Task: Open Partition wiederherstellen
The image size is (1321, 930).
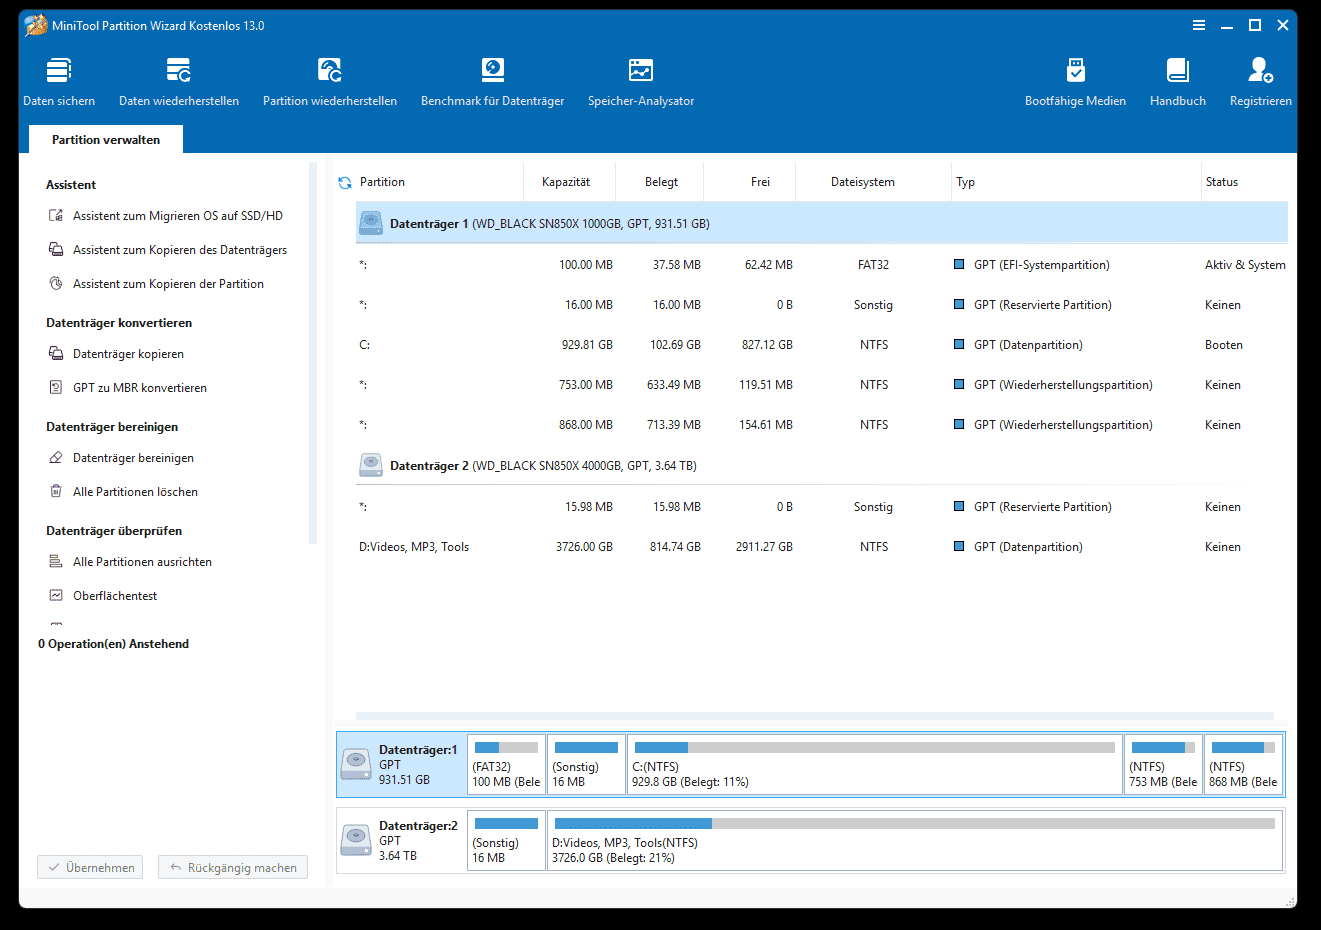Action: tap(330, 82)
